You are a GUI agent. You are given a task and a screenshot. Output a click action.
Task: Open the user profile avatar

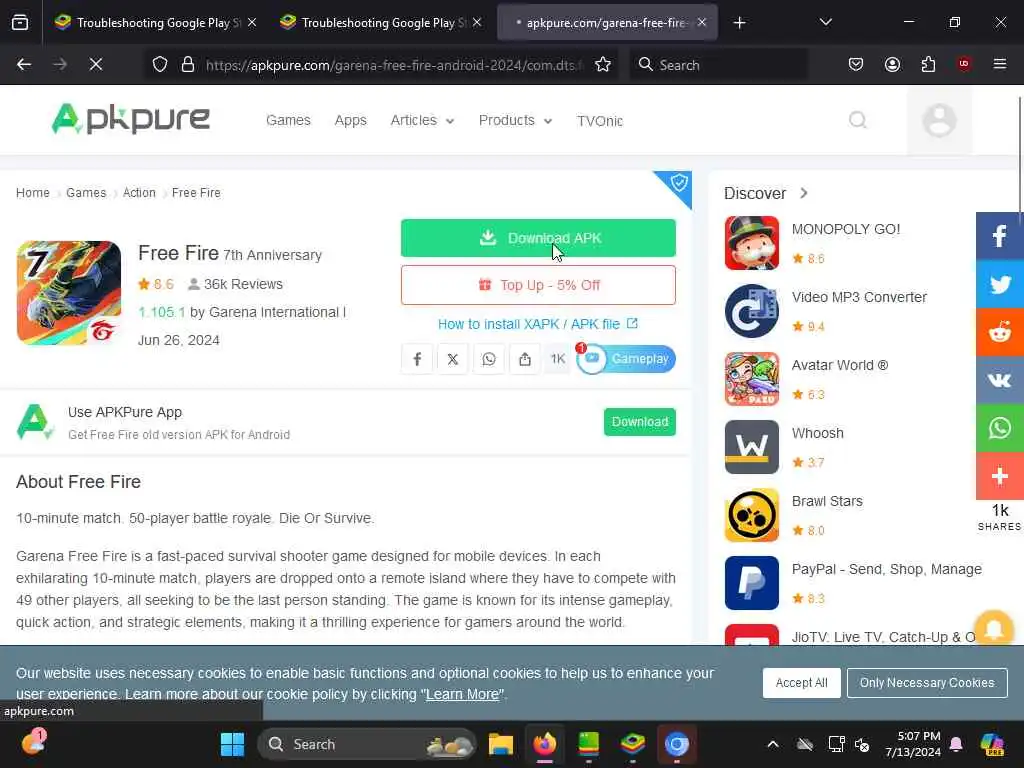coord(939,121)
